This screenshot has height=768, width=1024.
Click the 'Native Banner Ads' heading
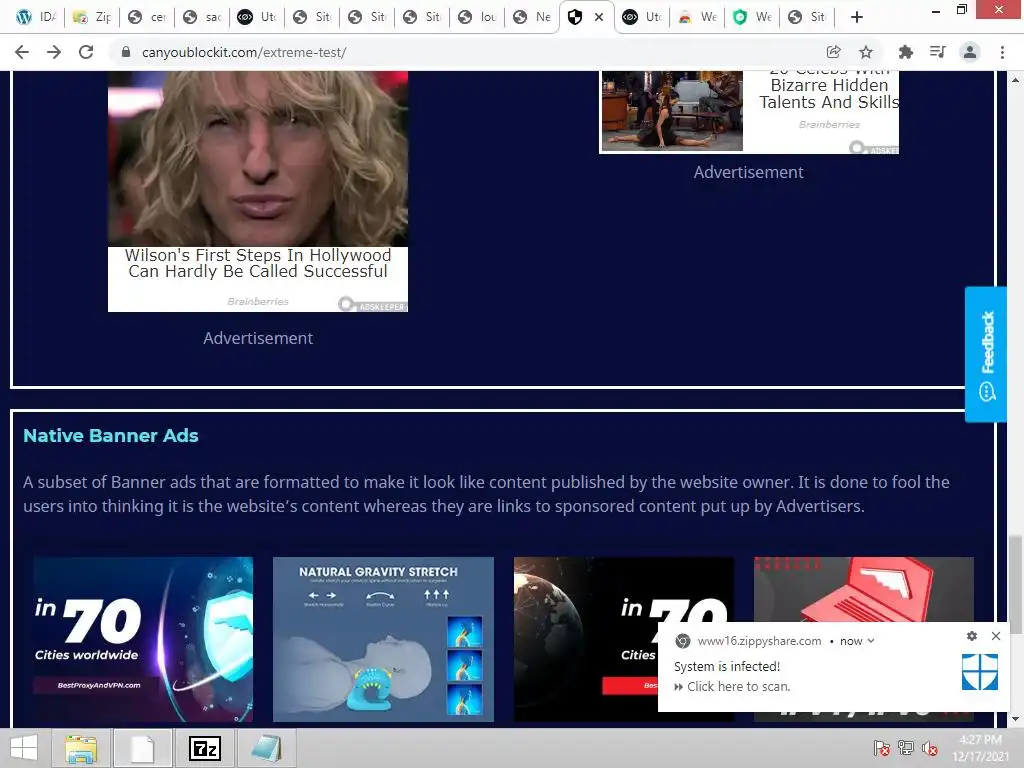110,436
